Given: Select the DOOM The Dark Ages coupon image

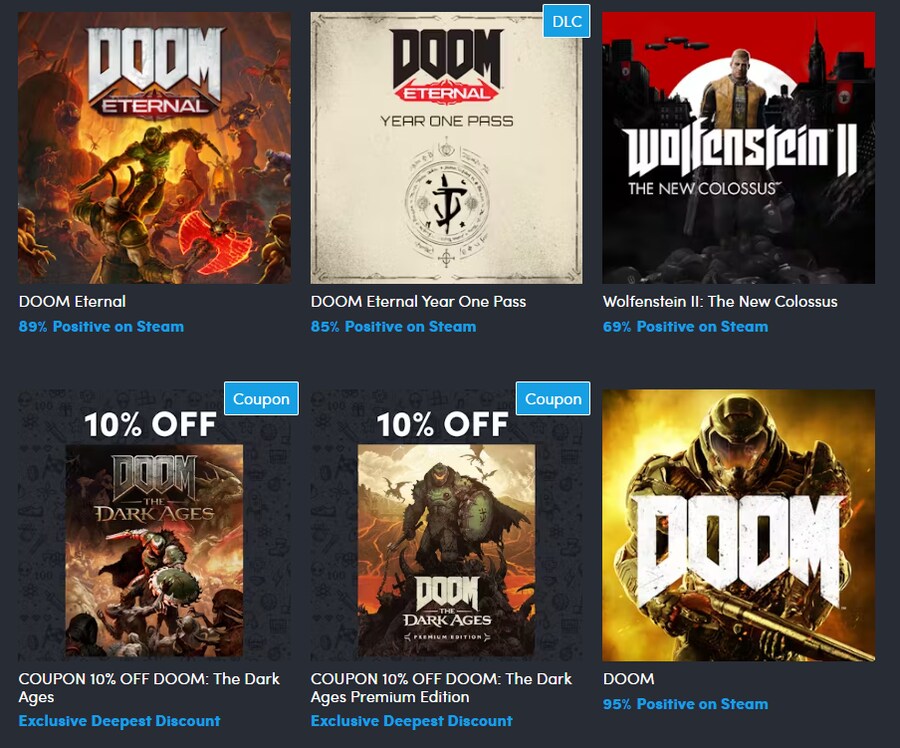Looking at the screenshot, I should 154,525.
